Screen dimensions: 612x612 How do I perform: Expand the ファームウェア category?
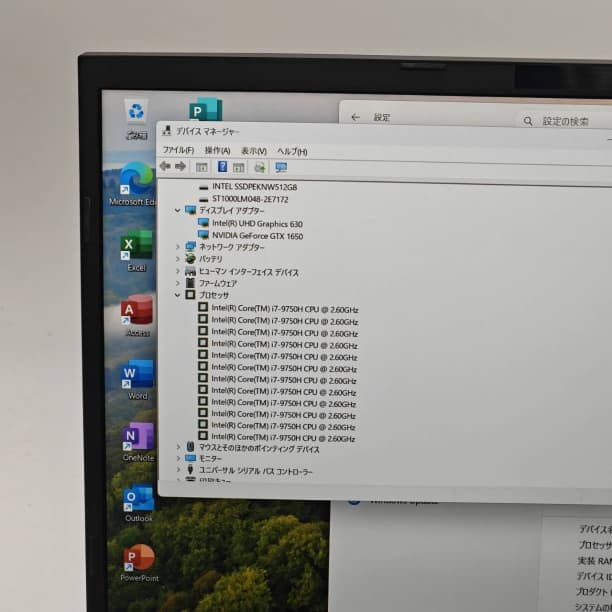tap(178, 283)
